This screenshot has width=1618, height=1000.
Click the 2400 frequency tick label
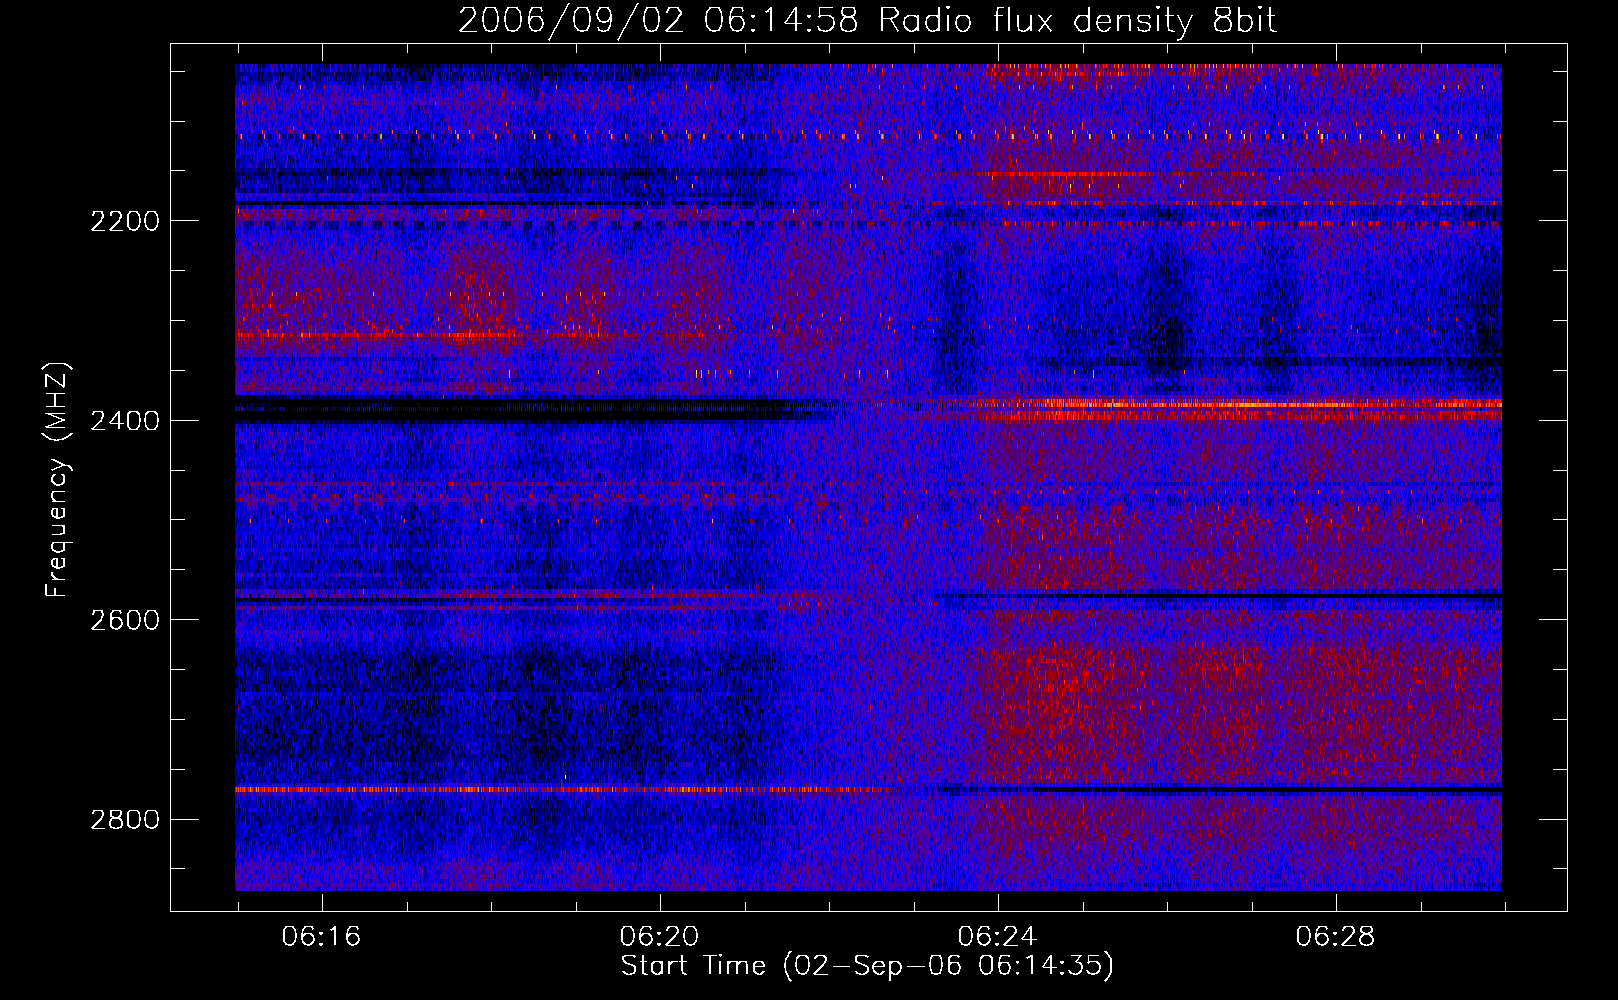pos(124,421)
